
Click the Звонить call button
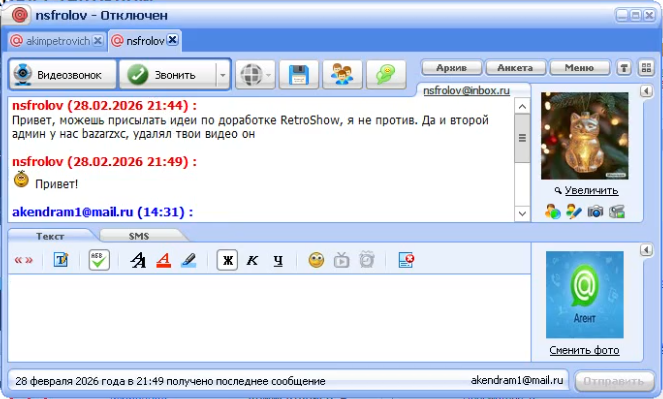tap(168, 74)
